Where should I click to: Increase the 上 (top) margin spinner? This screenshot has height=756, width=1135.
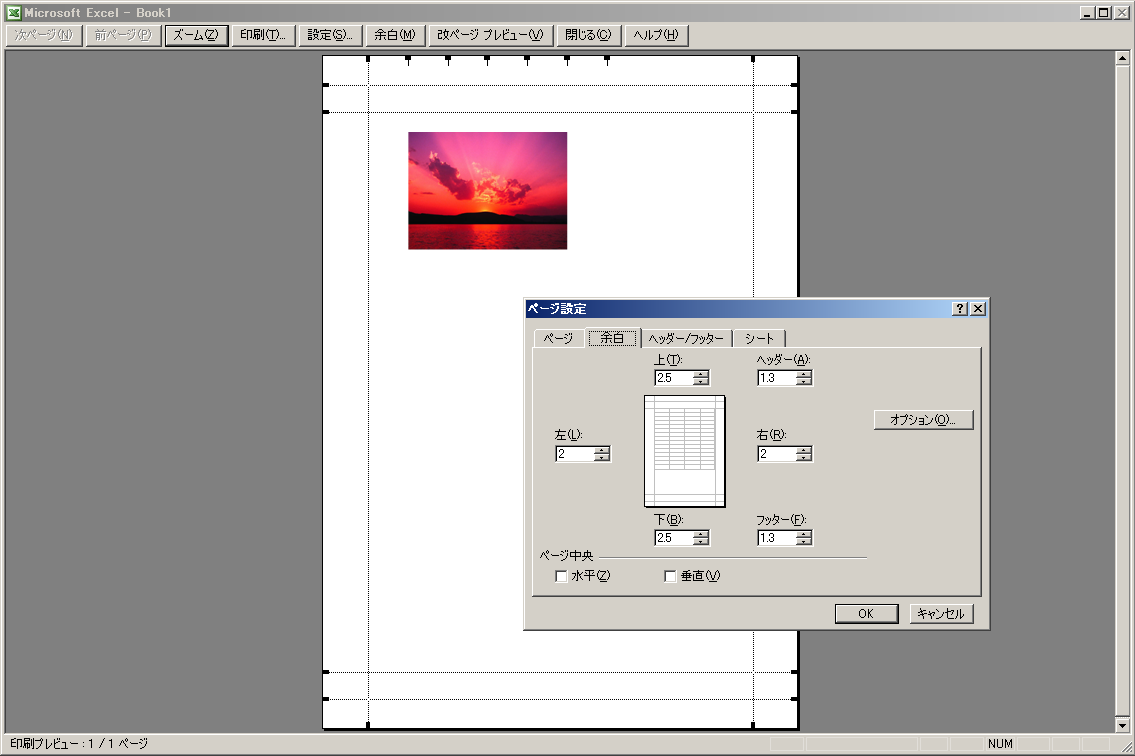701,374
